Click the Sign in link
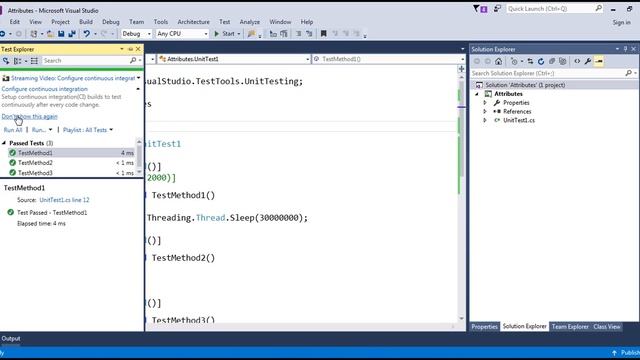640x360 pixels. pyautogui.click(x=622, y=22)
